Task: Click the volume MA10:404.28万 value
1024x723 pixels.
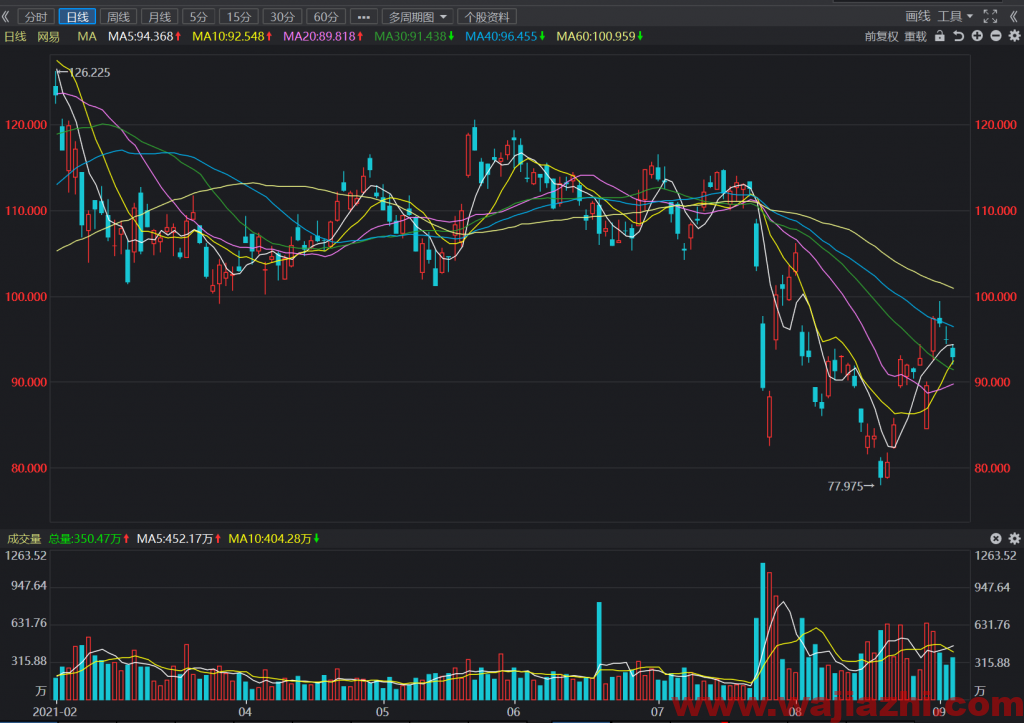Action: click(x=274, y=539)
